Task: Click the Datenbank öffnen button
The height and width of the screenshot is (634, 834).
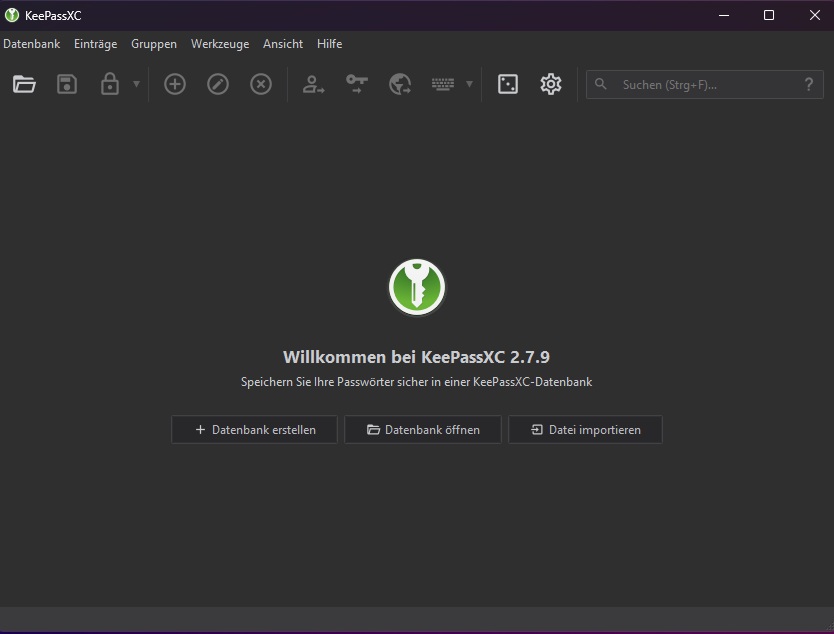Action: click(423, 429)
